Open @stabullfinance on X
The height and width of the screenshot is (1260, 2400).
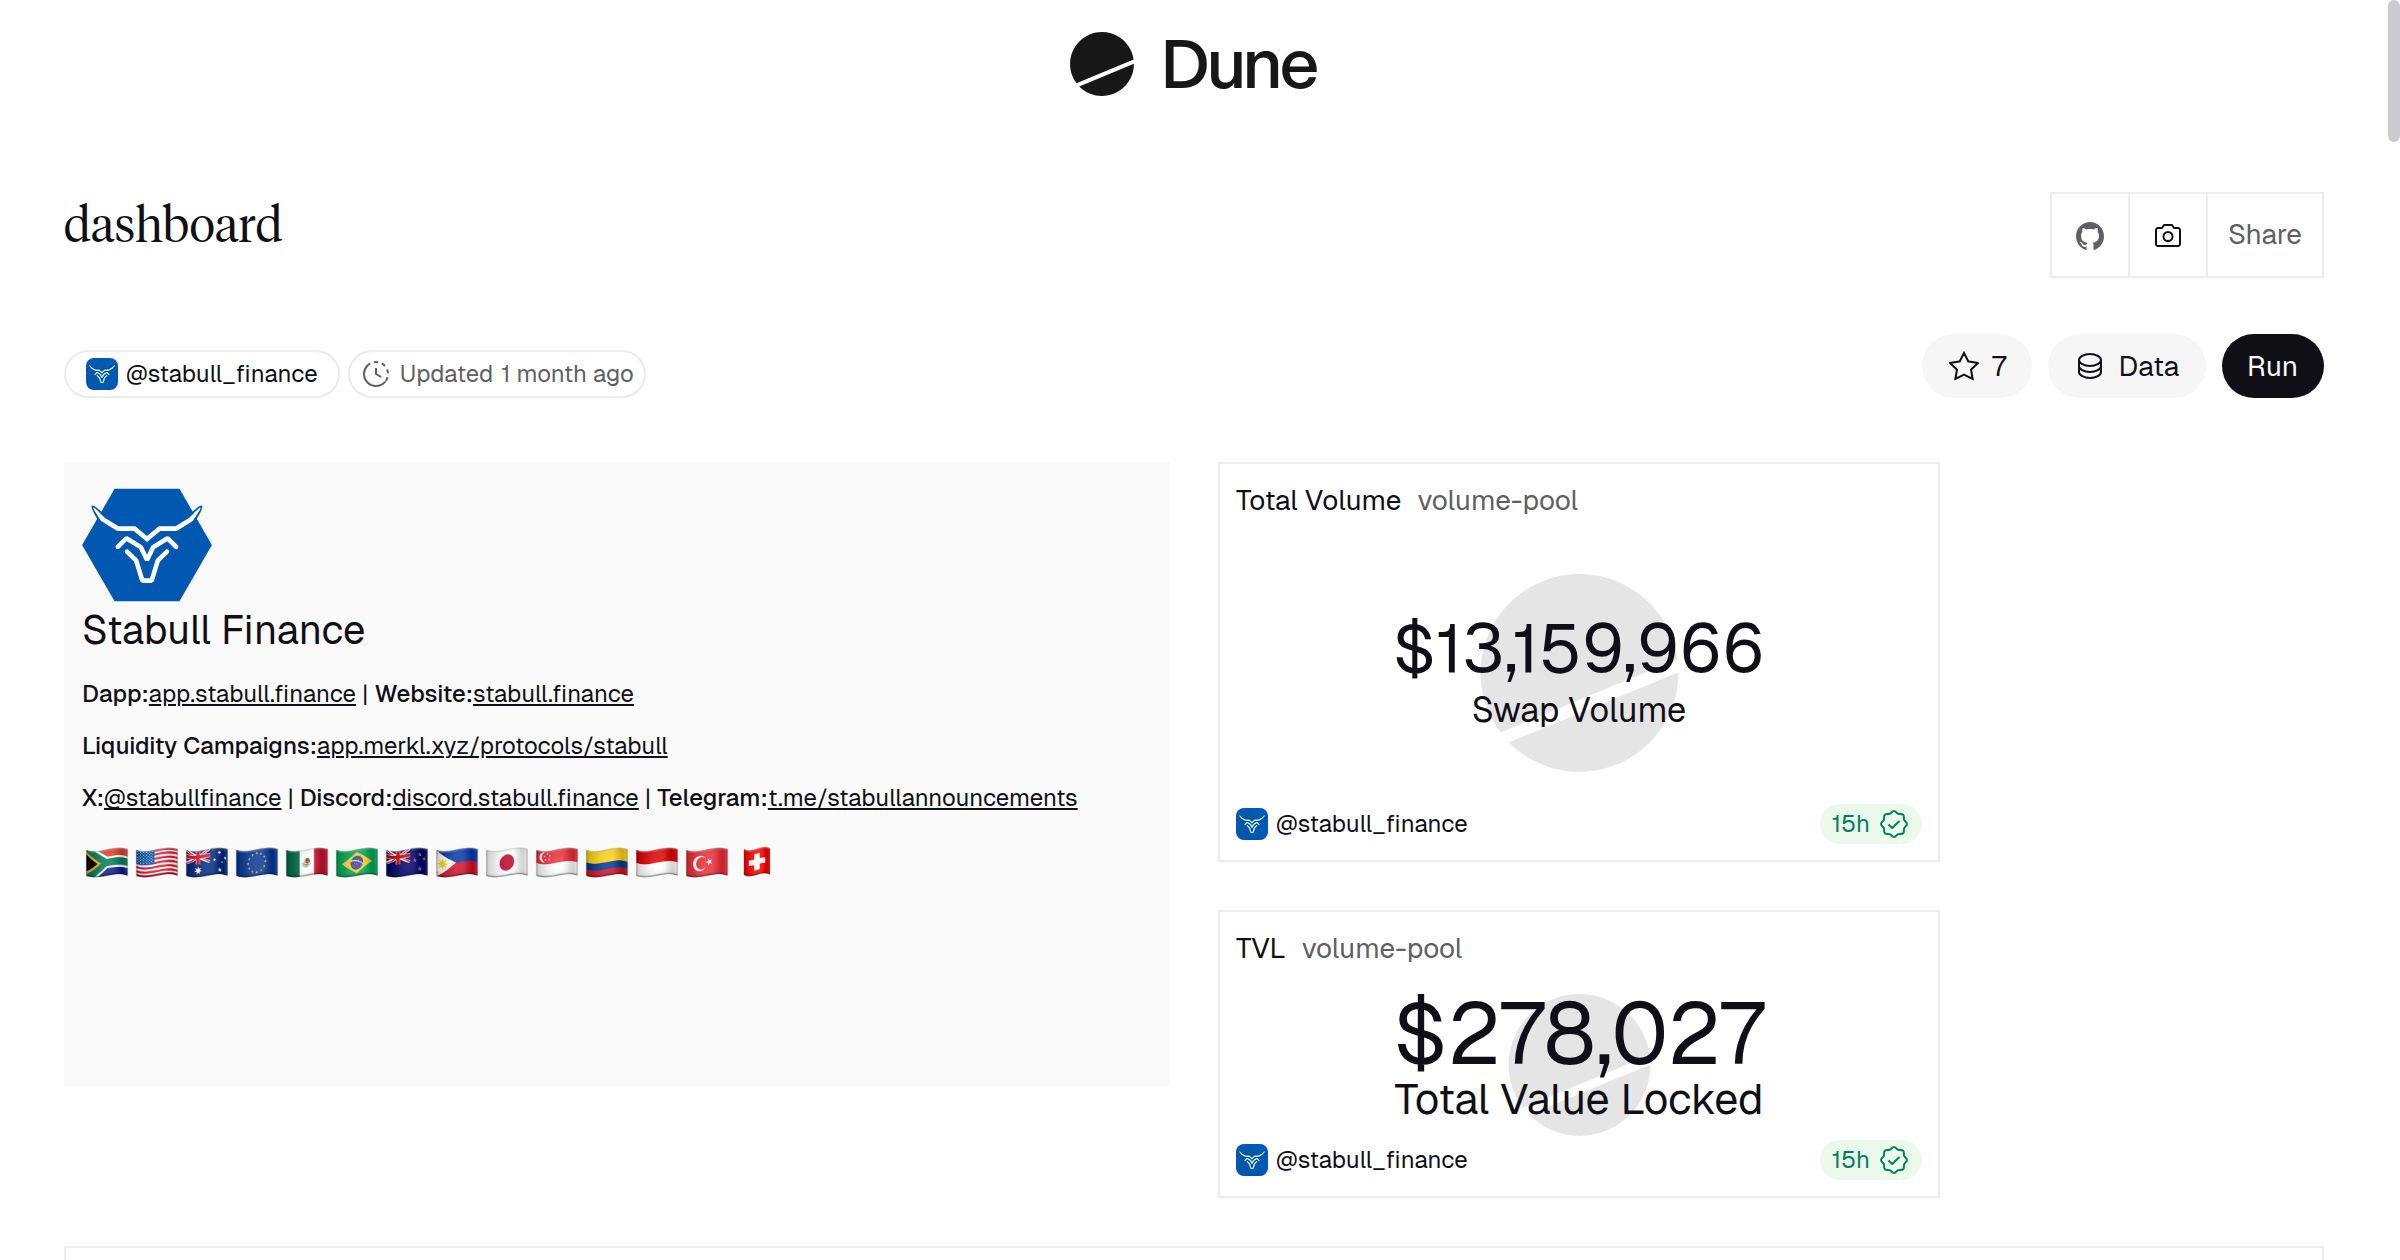(193, 798)
